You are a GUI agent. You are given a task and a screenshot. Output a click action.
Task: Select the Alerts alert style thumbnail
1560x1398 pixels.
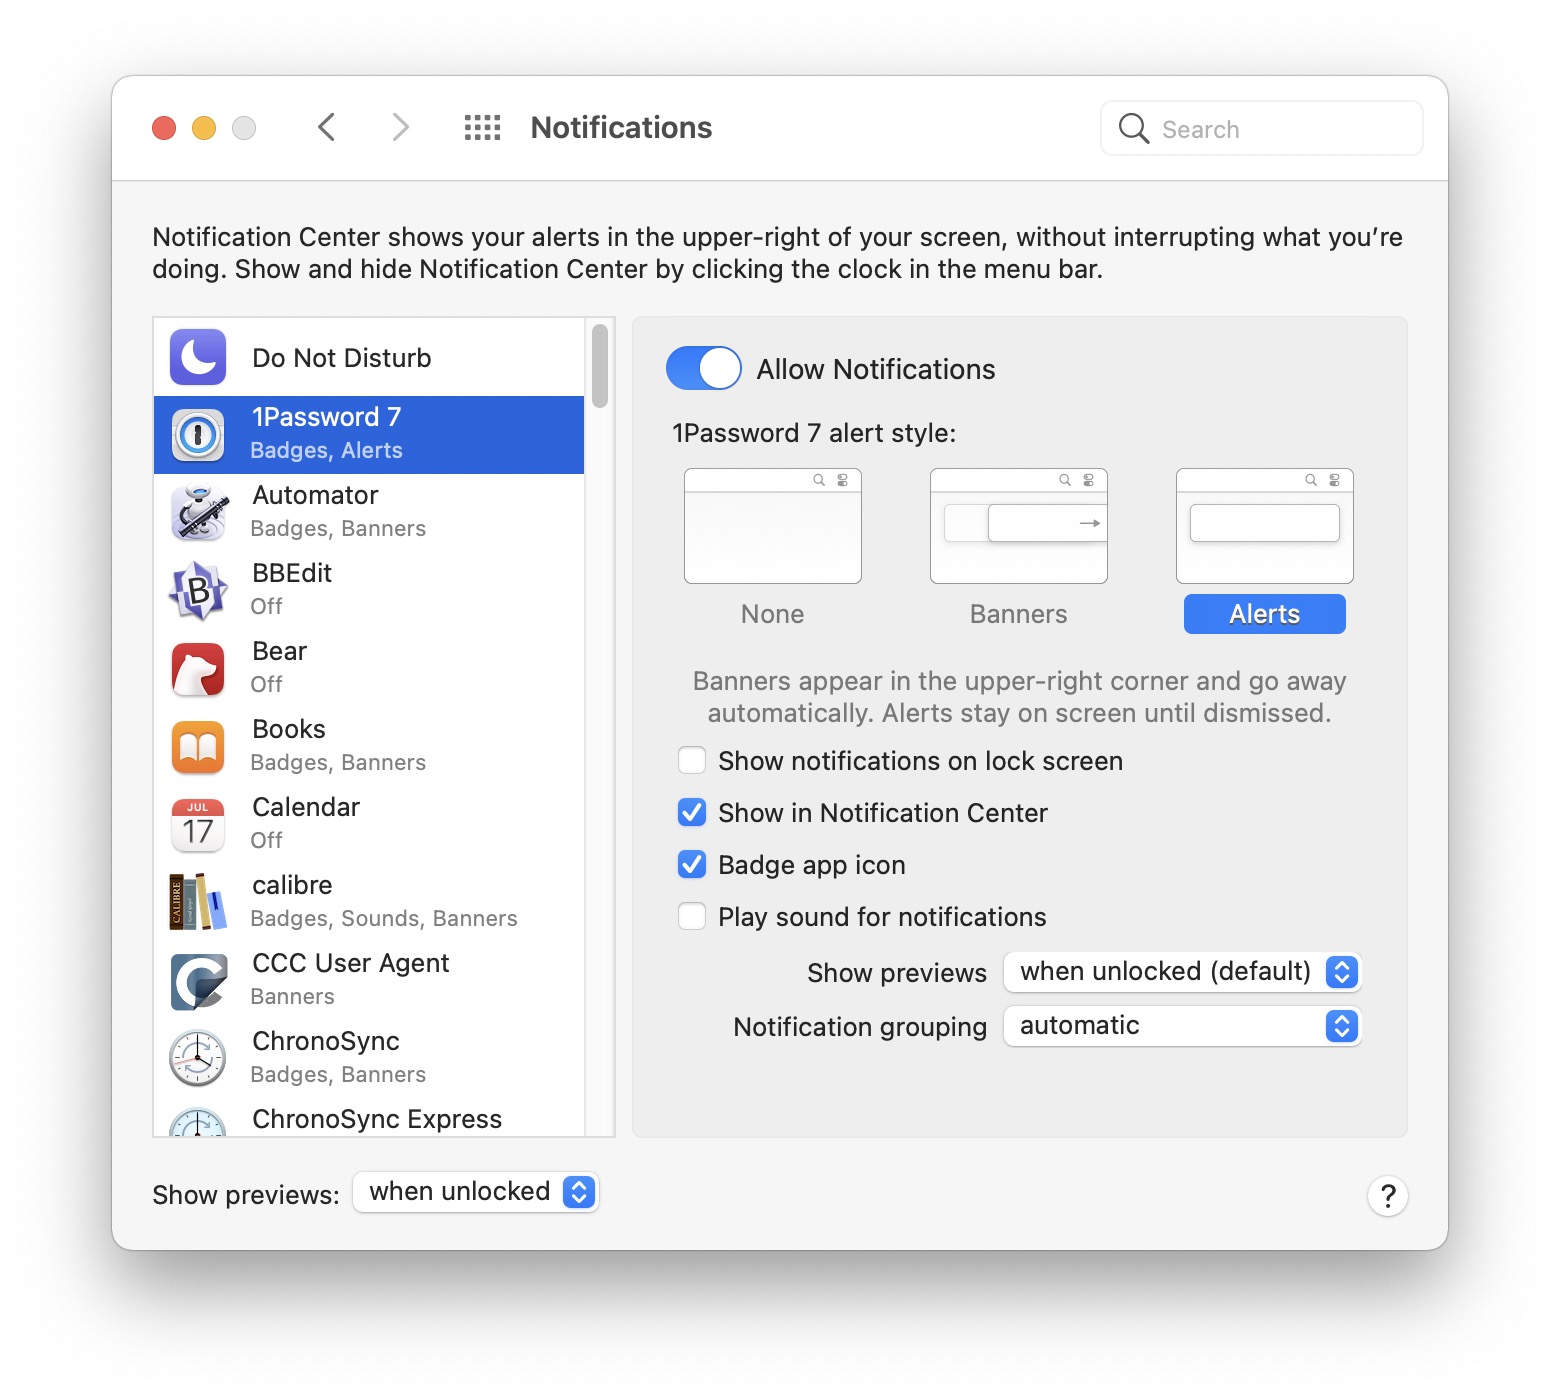[x=1265, y=526]
